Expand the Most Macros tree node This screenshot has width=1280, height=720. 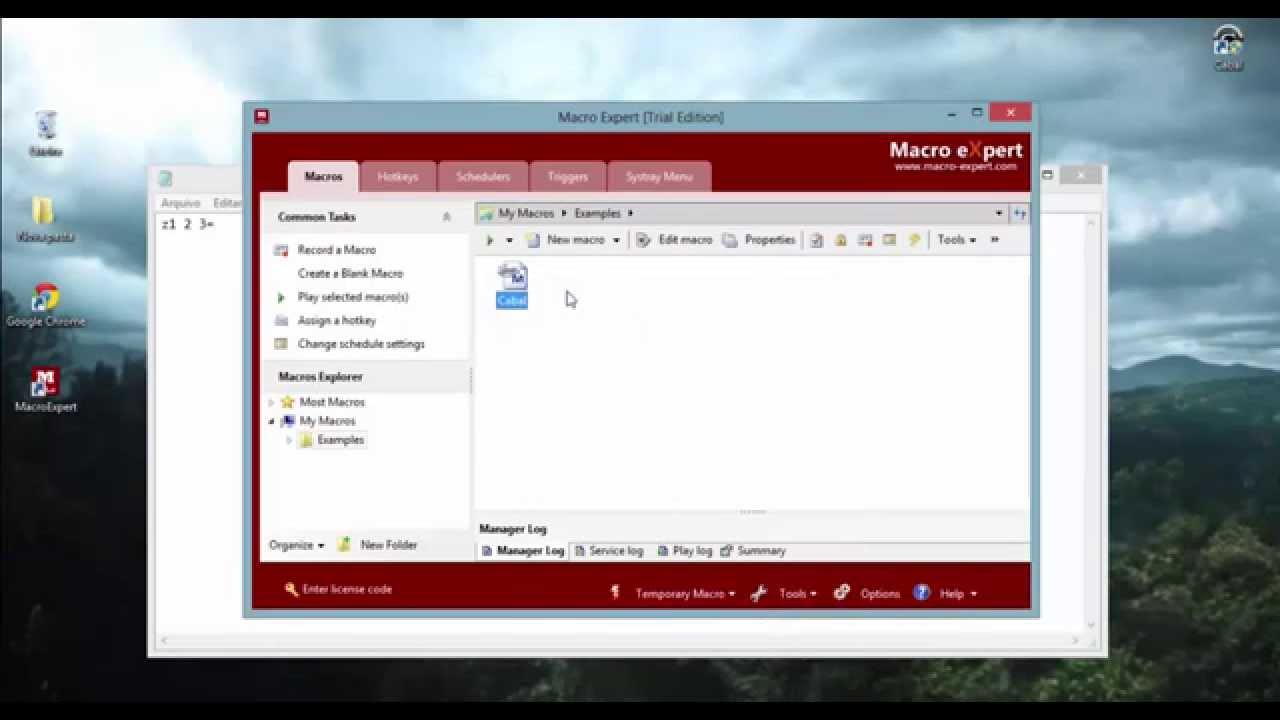pos(271,402)
